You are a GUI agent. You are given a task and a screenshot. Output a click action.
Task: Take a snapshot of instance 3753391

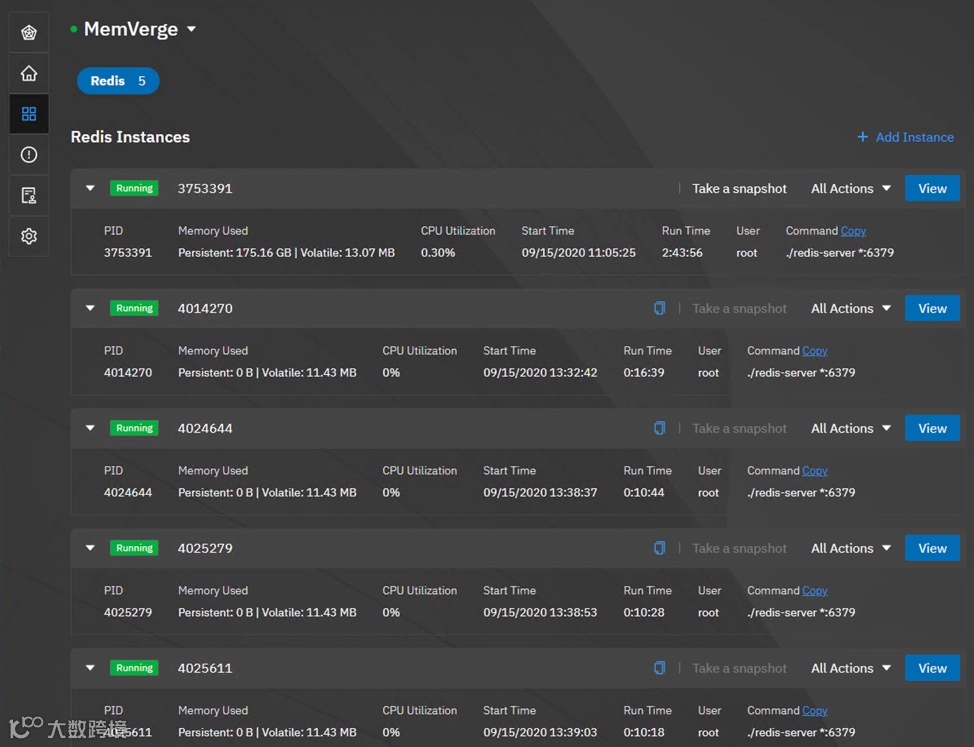(x=739, y=188)
